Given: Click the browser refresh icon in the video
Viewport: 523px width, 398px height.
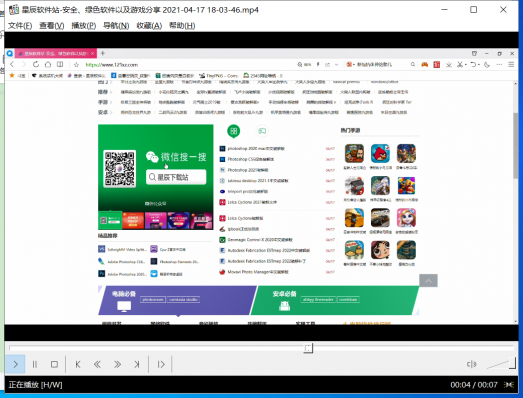Looking at the screenshot, I should pyautogui.click(x=36, y=64).
